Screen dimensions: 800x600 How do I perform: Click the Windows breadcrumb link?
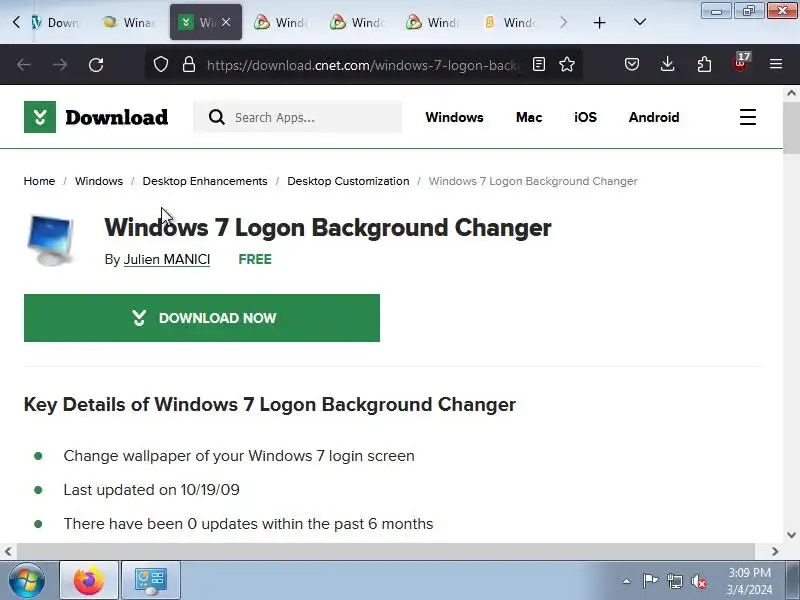tap(99, 181)
